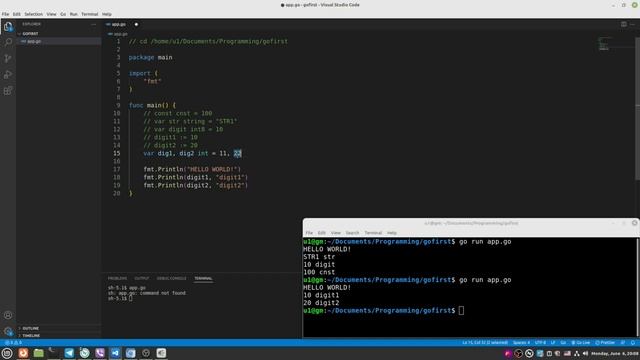This screenshot has width=640, height=360.
Task: Click inside the VS Code integrated terminal prompt
Action: (131, 298)
